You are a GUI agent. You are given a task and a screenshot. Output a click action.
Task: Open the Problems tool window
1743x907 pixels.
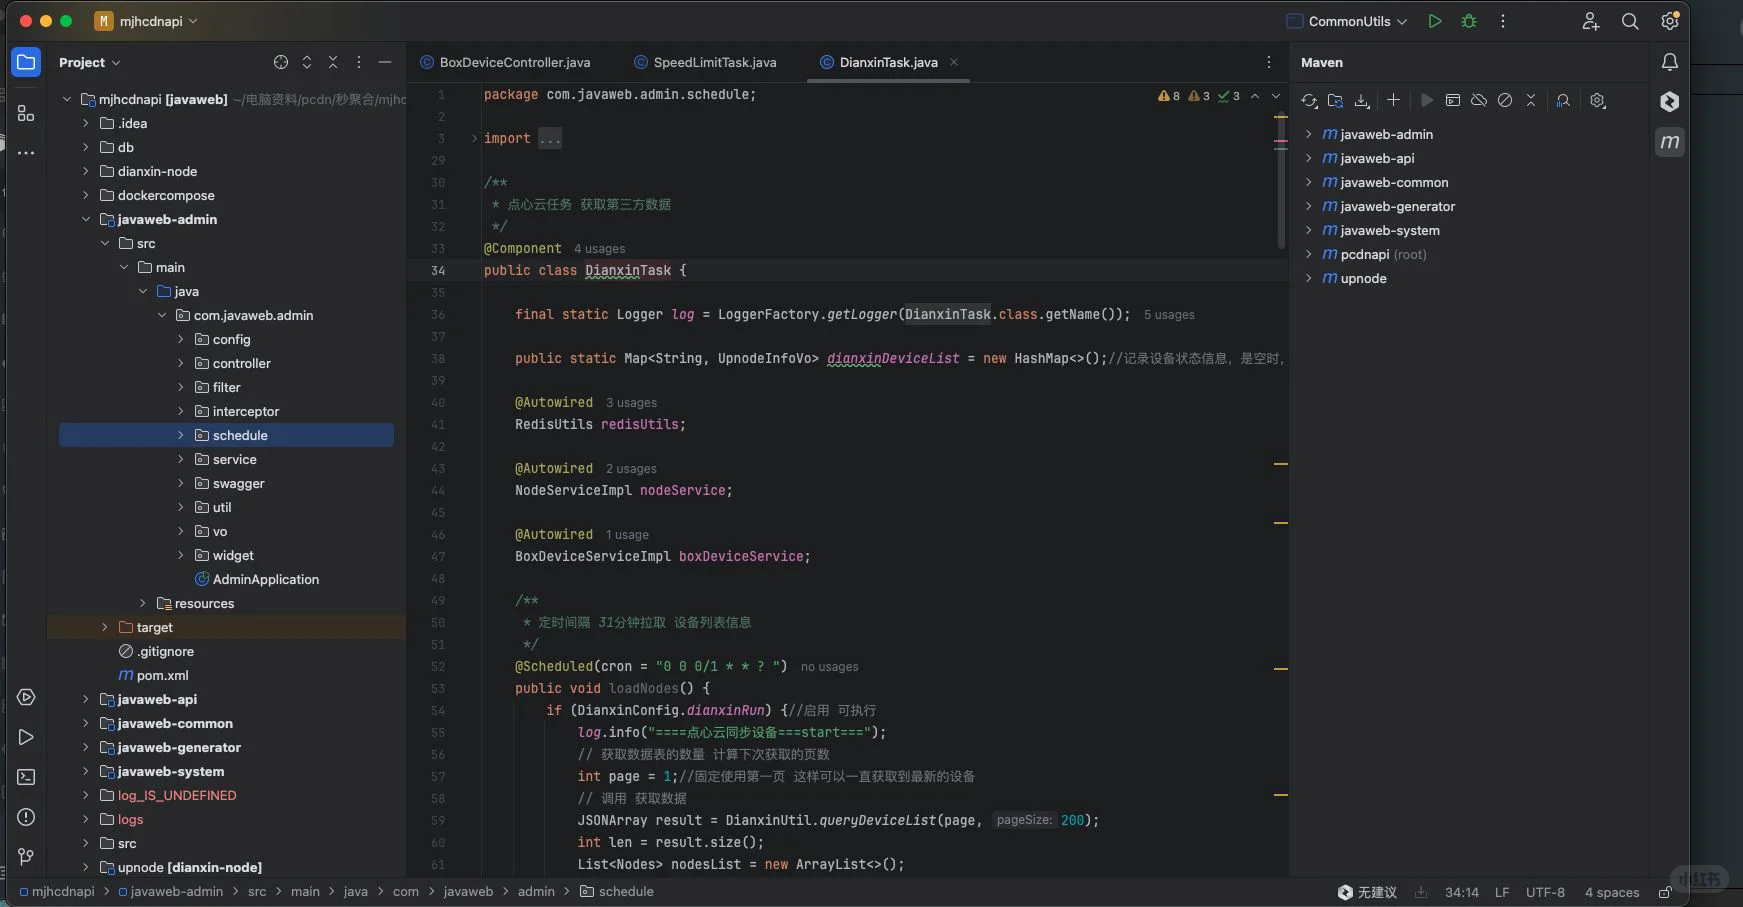point(26,817)
